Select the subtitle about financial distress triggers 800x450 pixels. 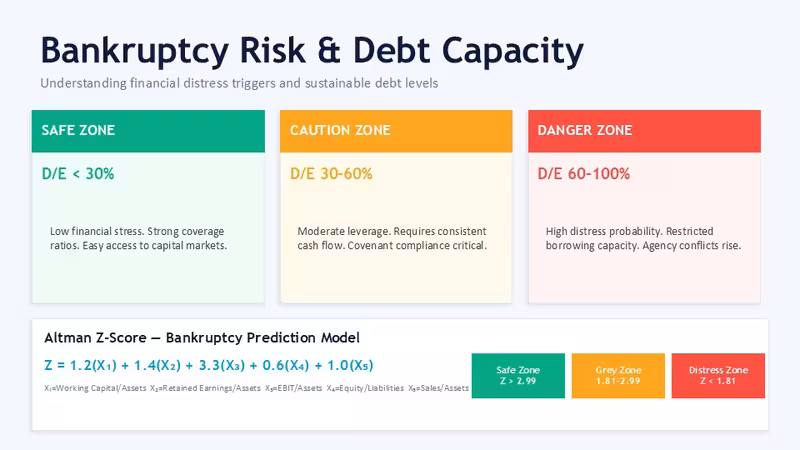(x=239, y=83)
